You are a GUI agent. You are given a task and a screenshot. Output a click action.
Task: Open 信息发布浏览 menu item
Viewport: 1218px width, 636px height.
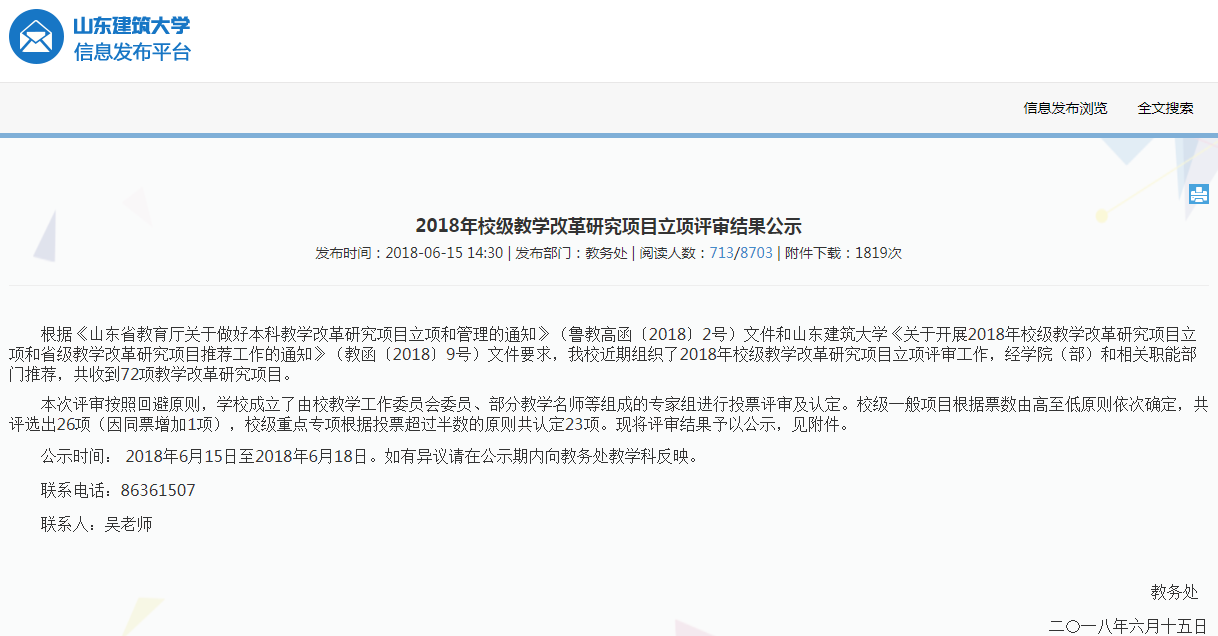click(1065, 108)
